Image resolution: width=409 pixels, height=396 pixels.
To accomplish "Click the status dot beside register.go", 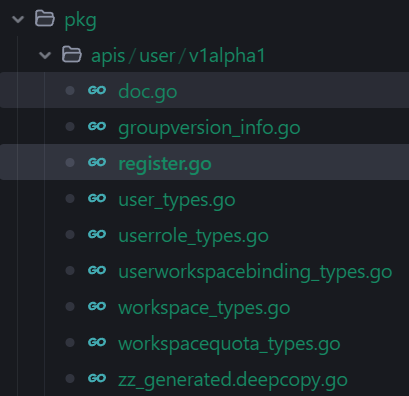I will (x=70, y=162).
